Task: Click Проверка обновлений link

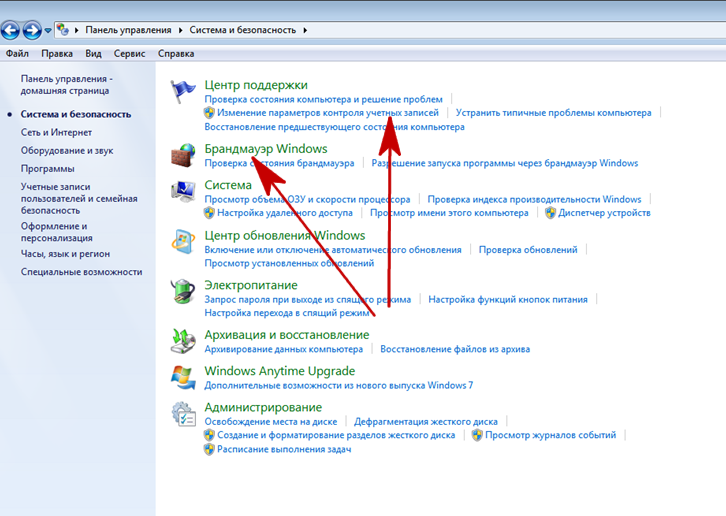Action: [528, 250]
